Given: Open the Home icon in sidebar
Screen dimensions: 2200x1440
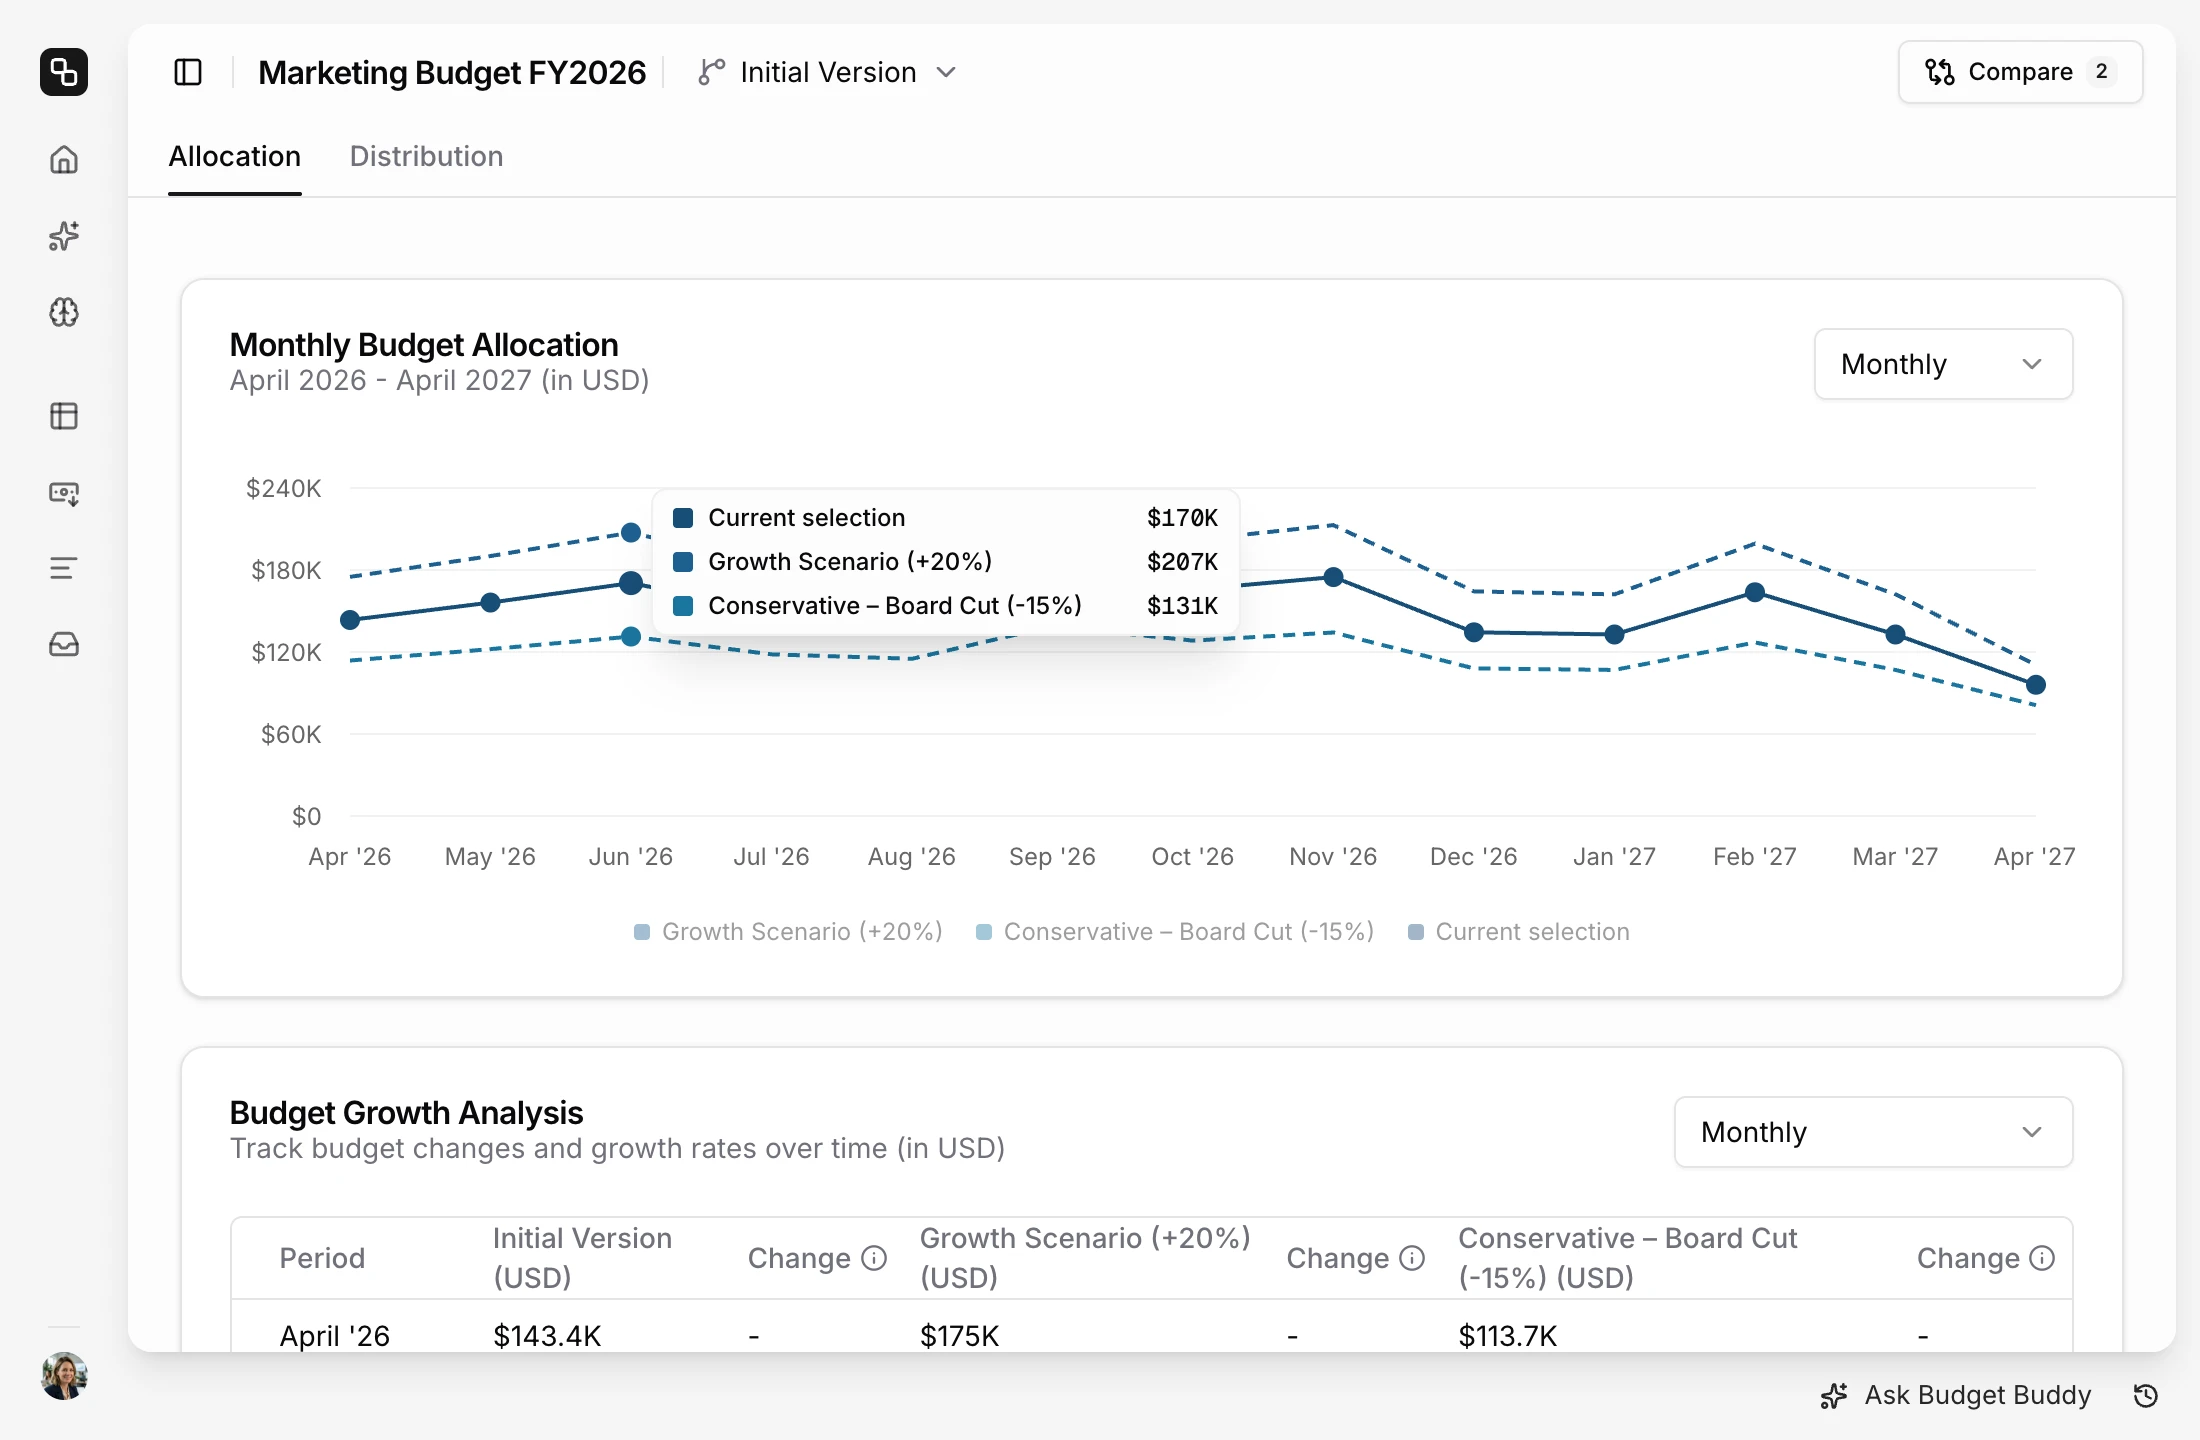Looking at the screenshot, I should tap(64, 160).
